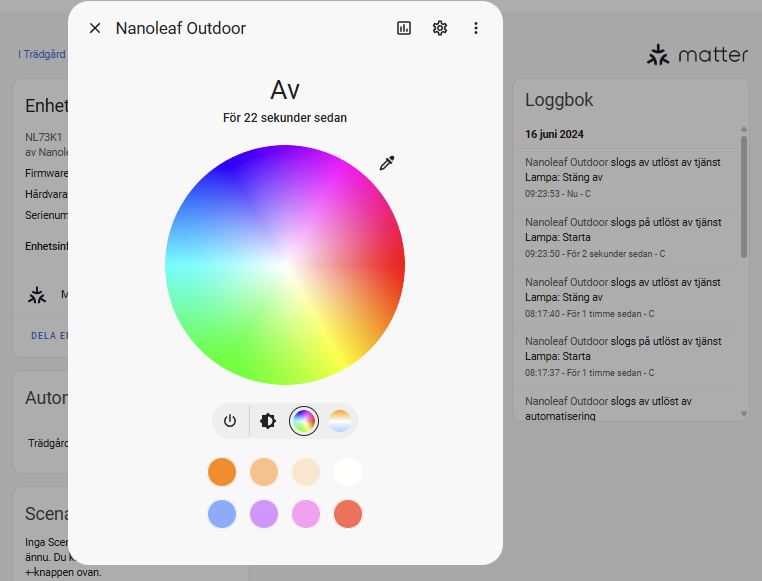Click the 'DELA' share device button
The height and width of the screenshot is (581, 762).
coord(50,336)
